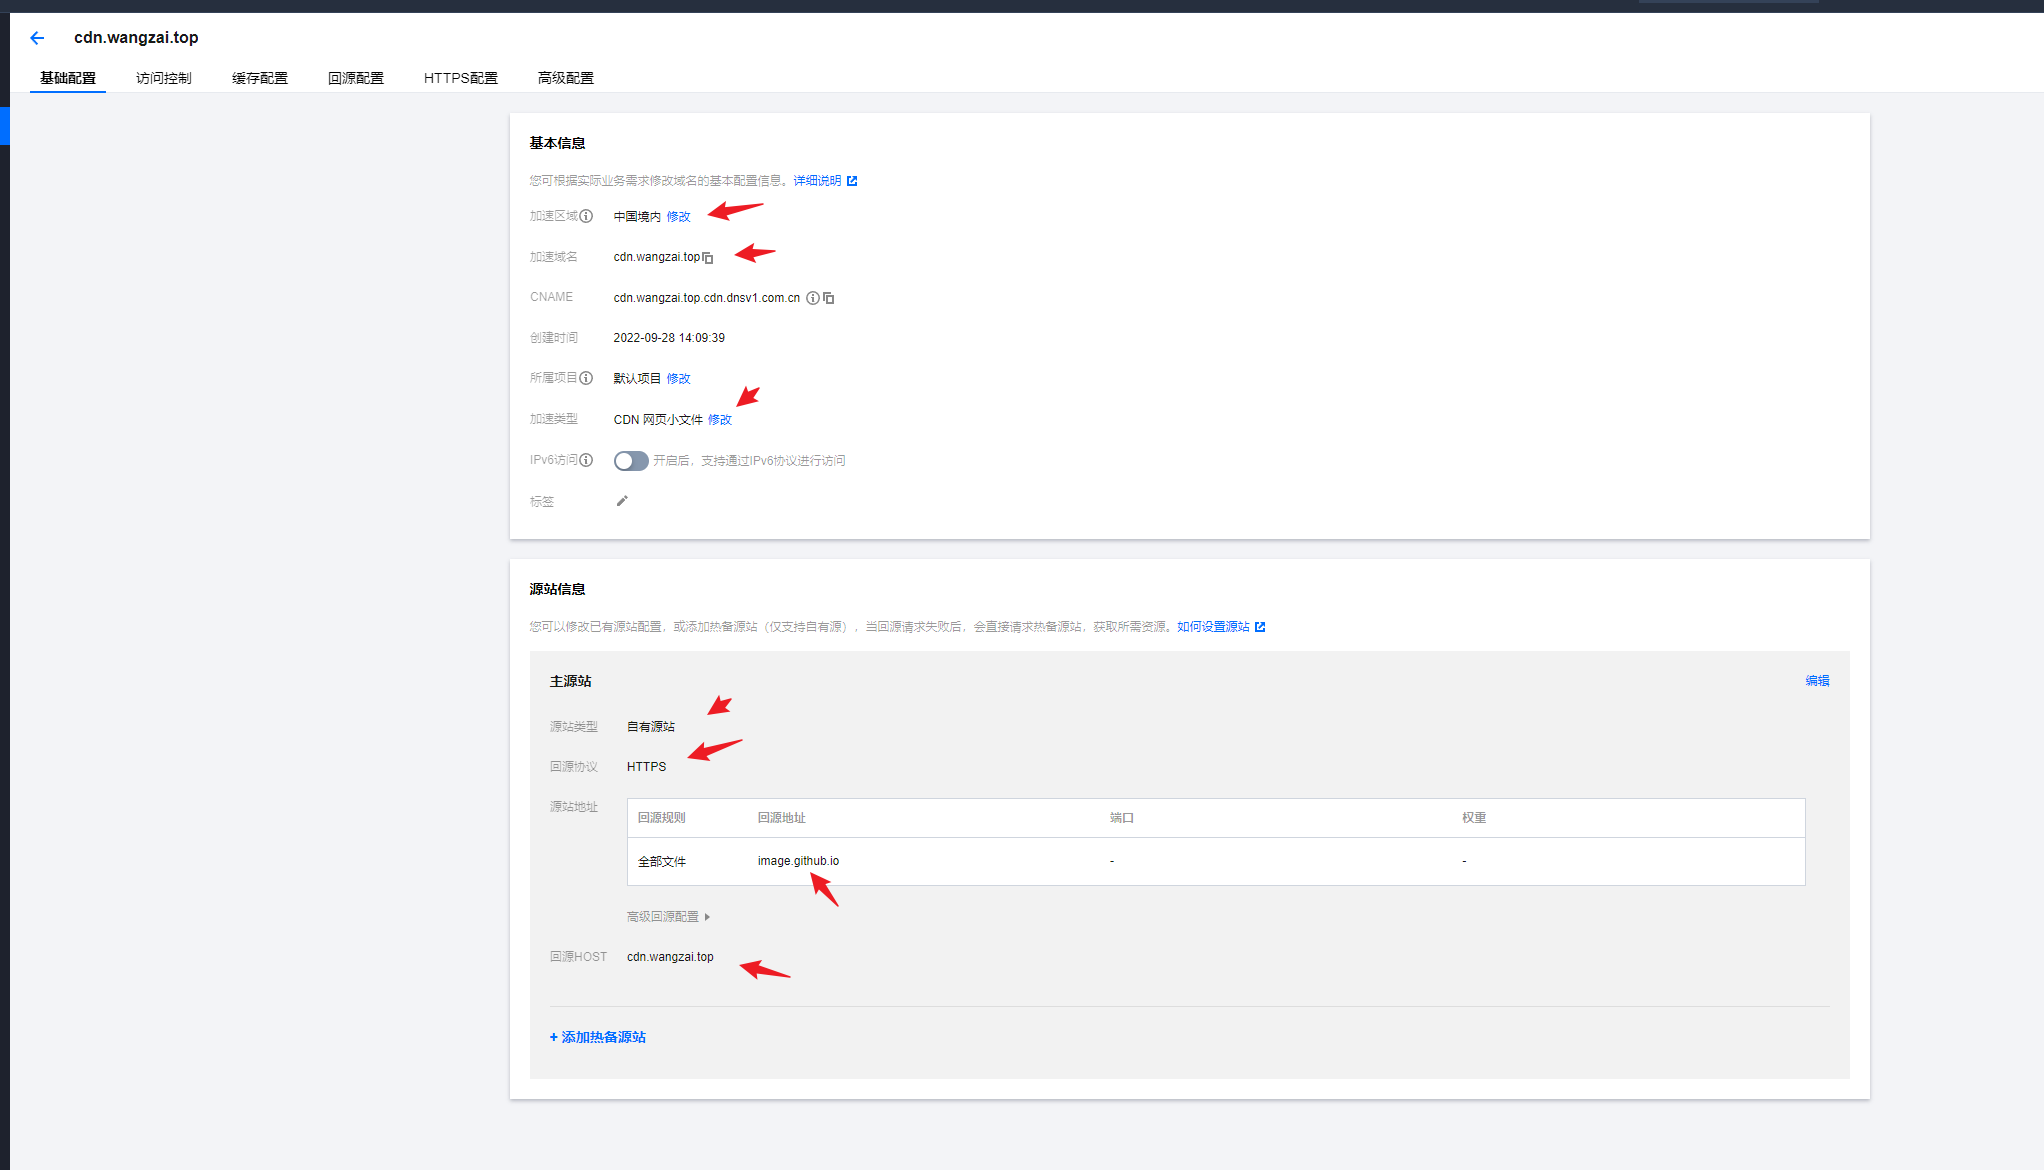This screenshot has height=1170, width=2044.
Task: Click 修改 next to 中国境内
Action: [x=678, y=217]
